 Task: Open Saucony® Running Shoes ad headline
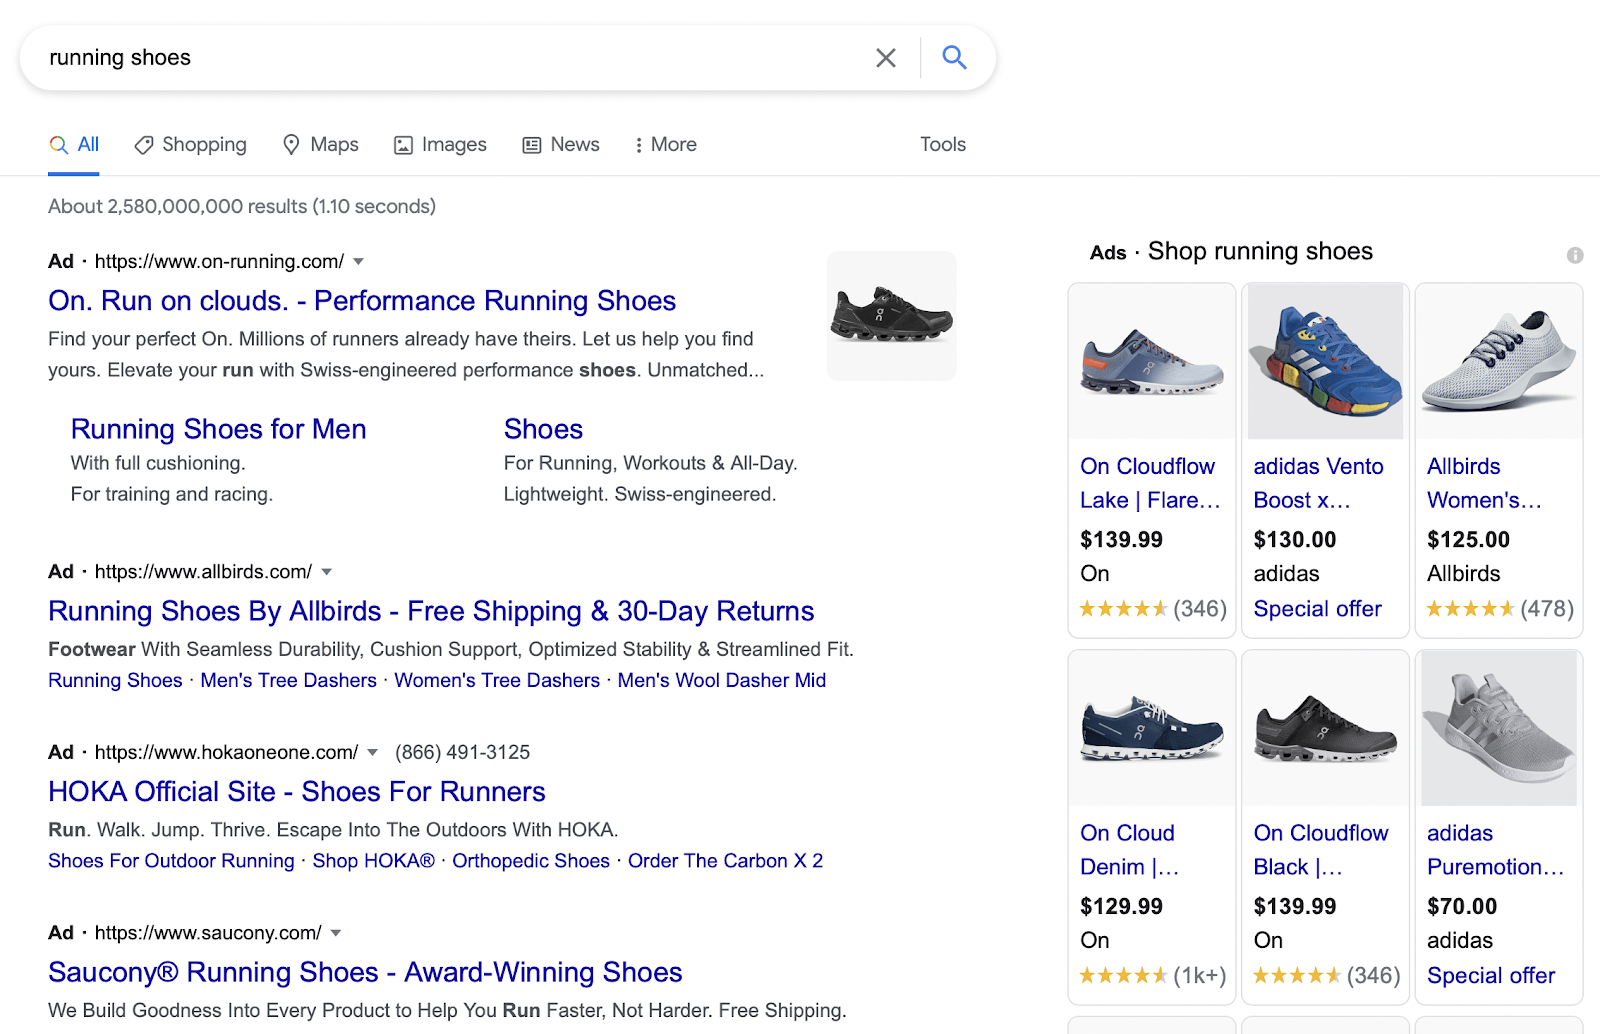(365, 972)
